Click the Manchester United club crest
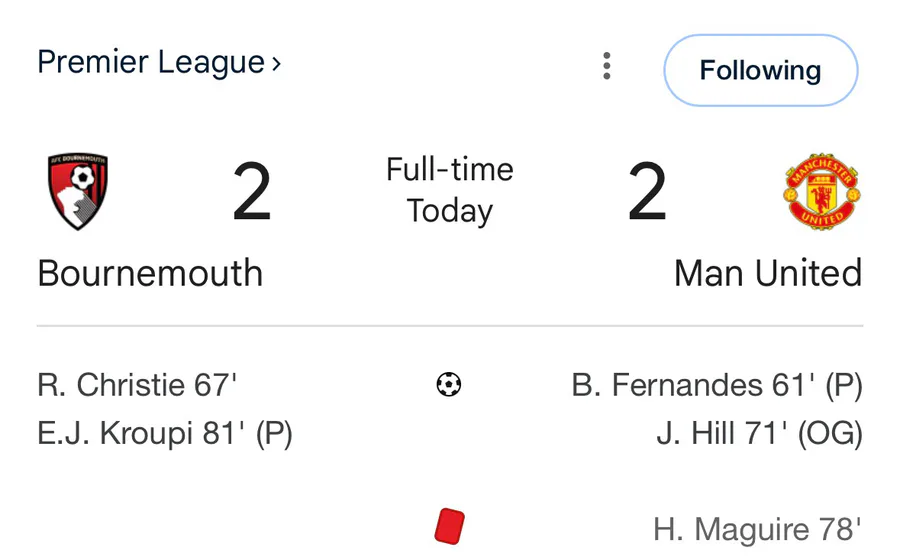900x560 pixels. [x=822, y=192]
